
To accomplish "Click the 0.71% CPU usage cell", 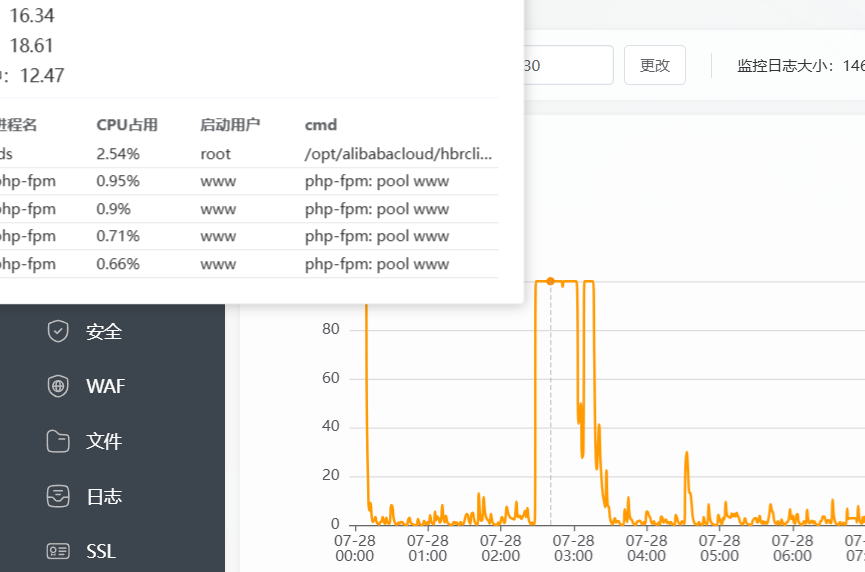I will coord(118,236).
